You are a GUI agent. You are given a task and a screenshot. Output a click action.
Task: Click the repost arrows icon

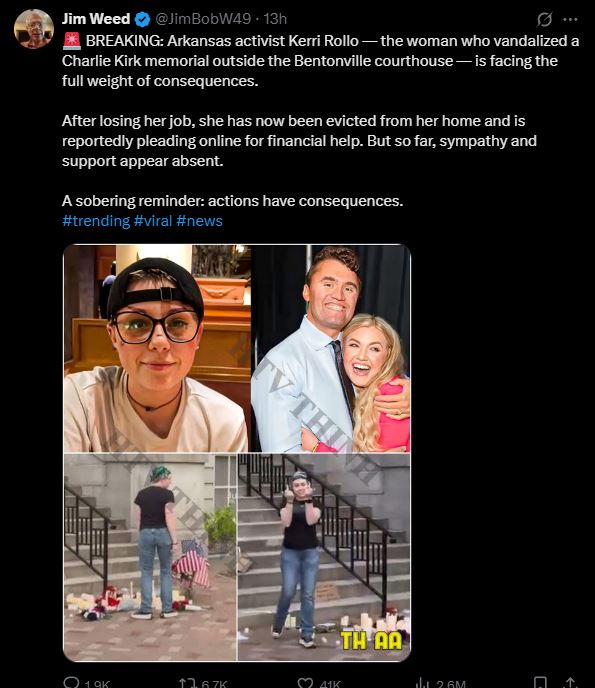[x=187, y=683]
